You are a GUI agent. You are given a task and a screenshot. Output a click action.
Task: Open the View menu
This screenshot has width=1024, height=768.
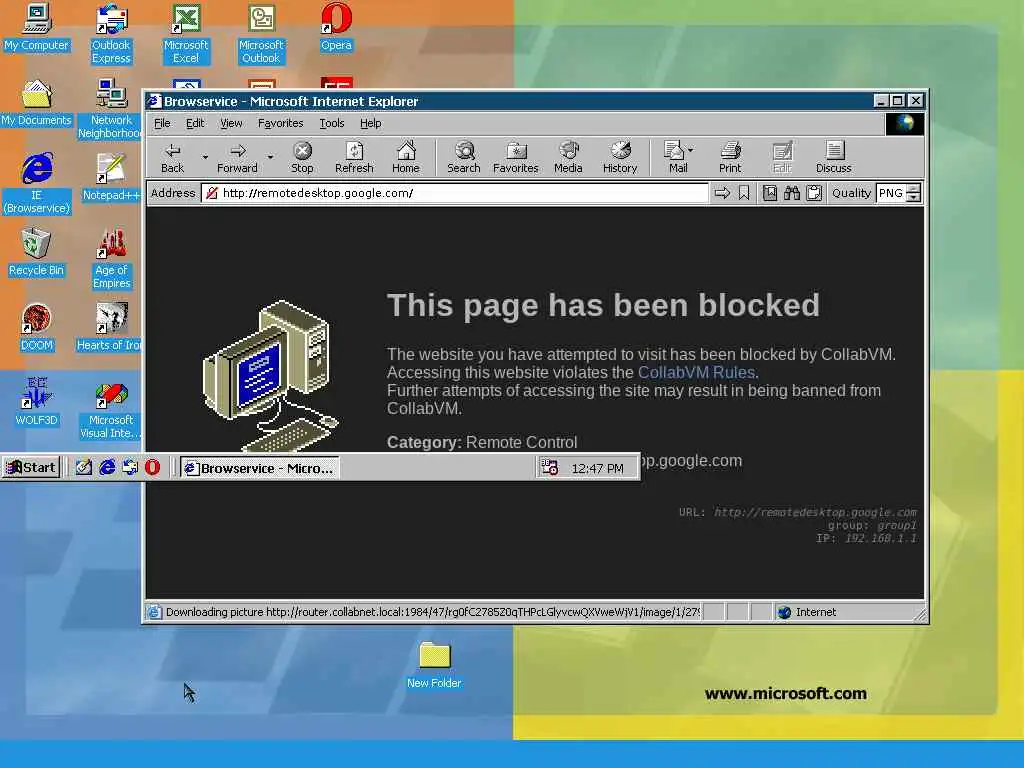pyautogui.click(x=231, y=123)
